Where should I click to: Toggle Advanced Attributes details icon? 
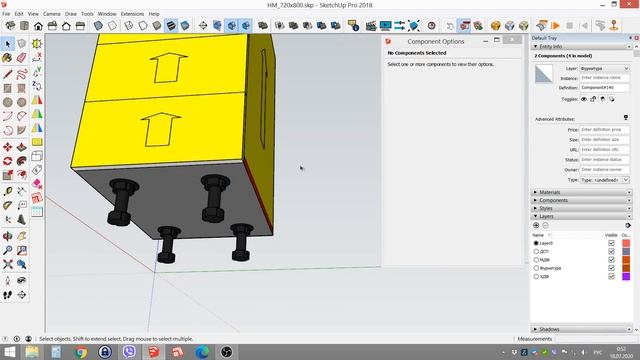(x=625, y=118)
